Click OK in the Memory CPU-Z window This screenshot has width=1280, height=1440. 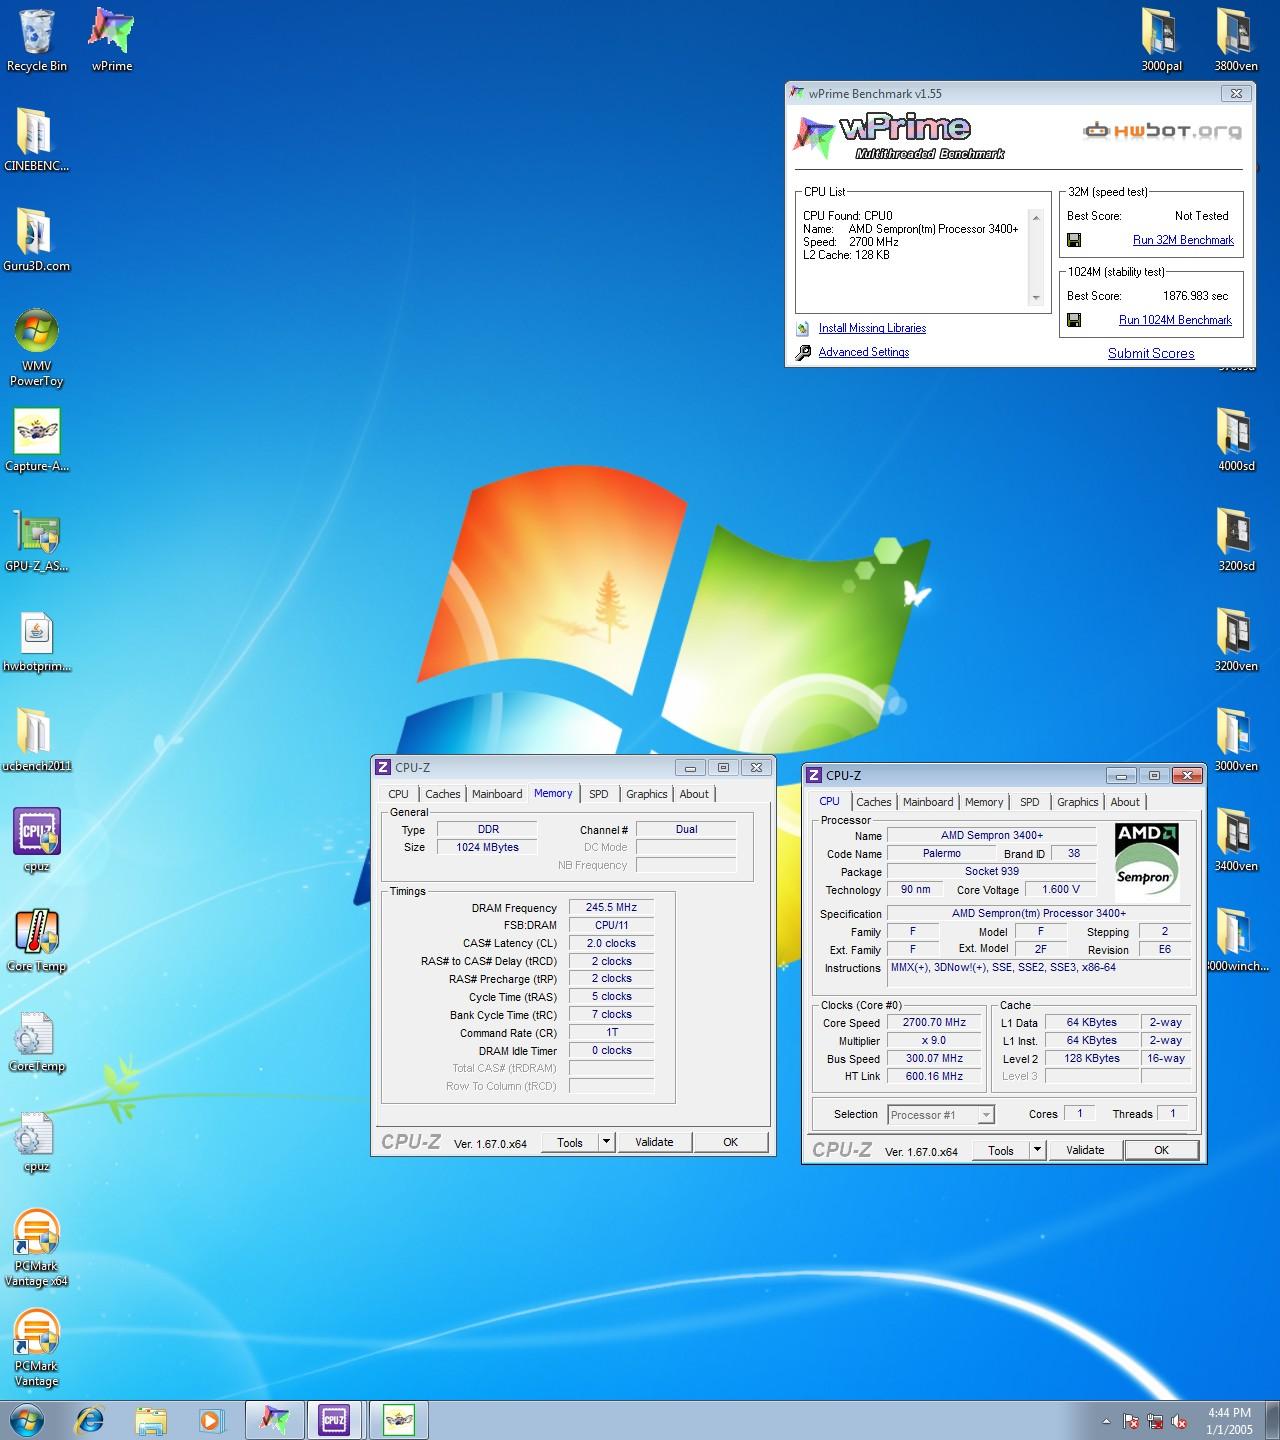pyautogui.click(x=730, y=1142)
